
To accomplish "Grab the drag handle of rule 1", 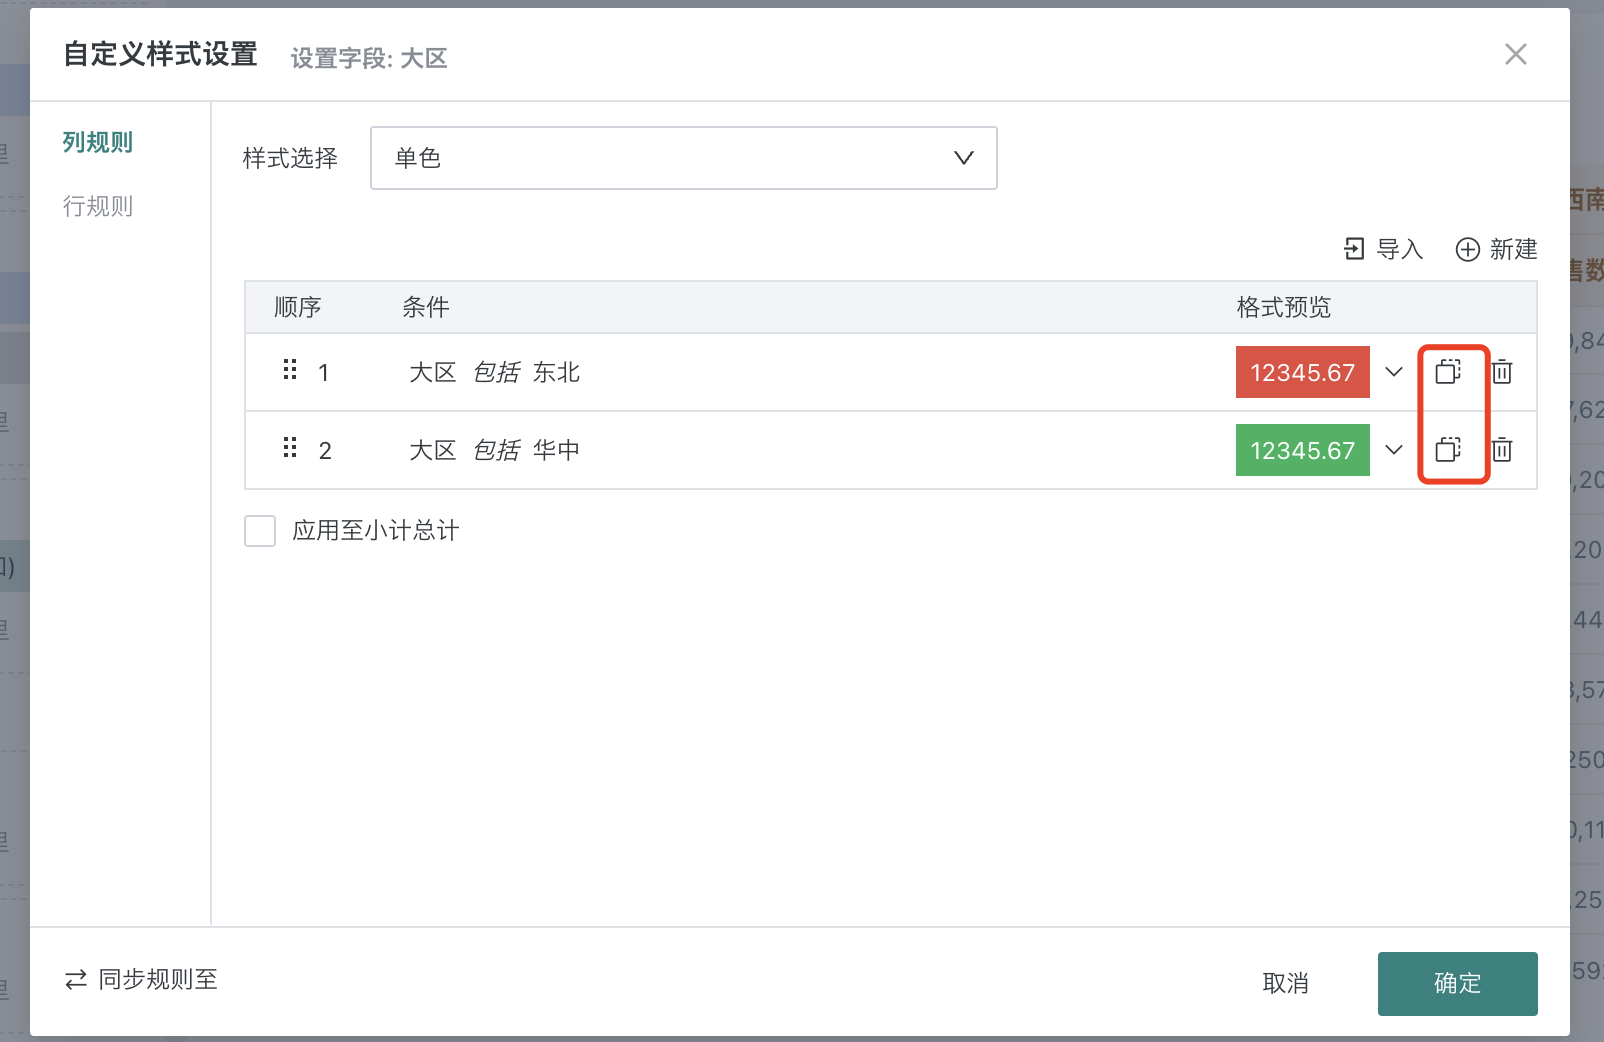I will [290, 370].
